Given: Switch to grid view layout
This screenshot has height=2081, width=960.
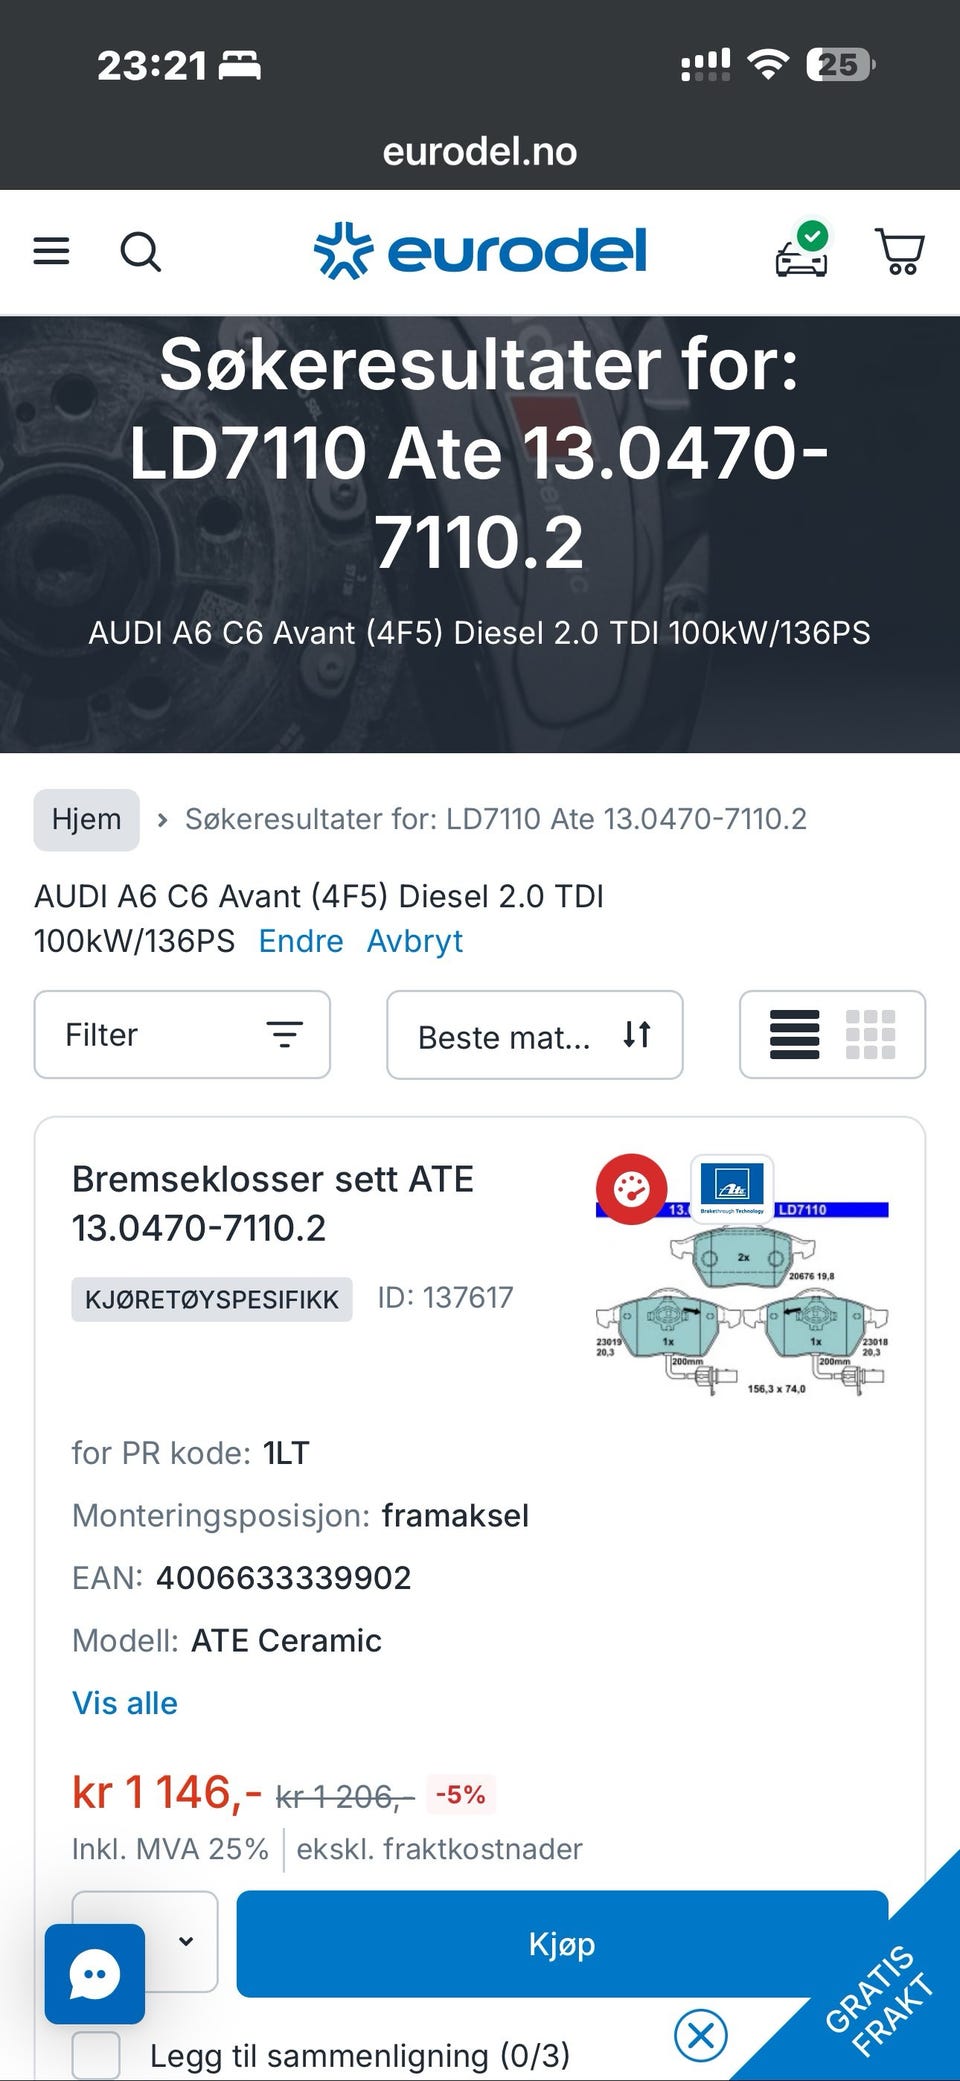Looking at the screenshot, I should (870, 1034).
